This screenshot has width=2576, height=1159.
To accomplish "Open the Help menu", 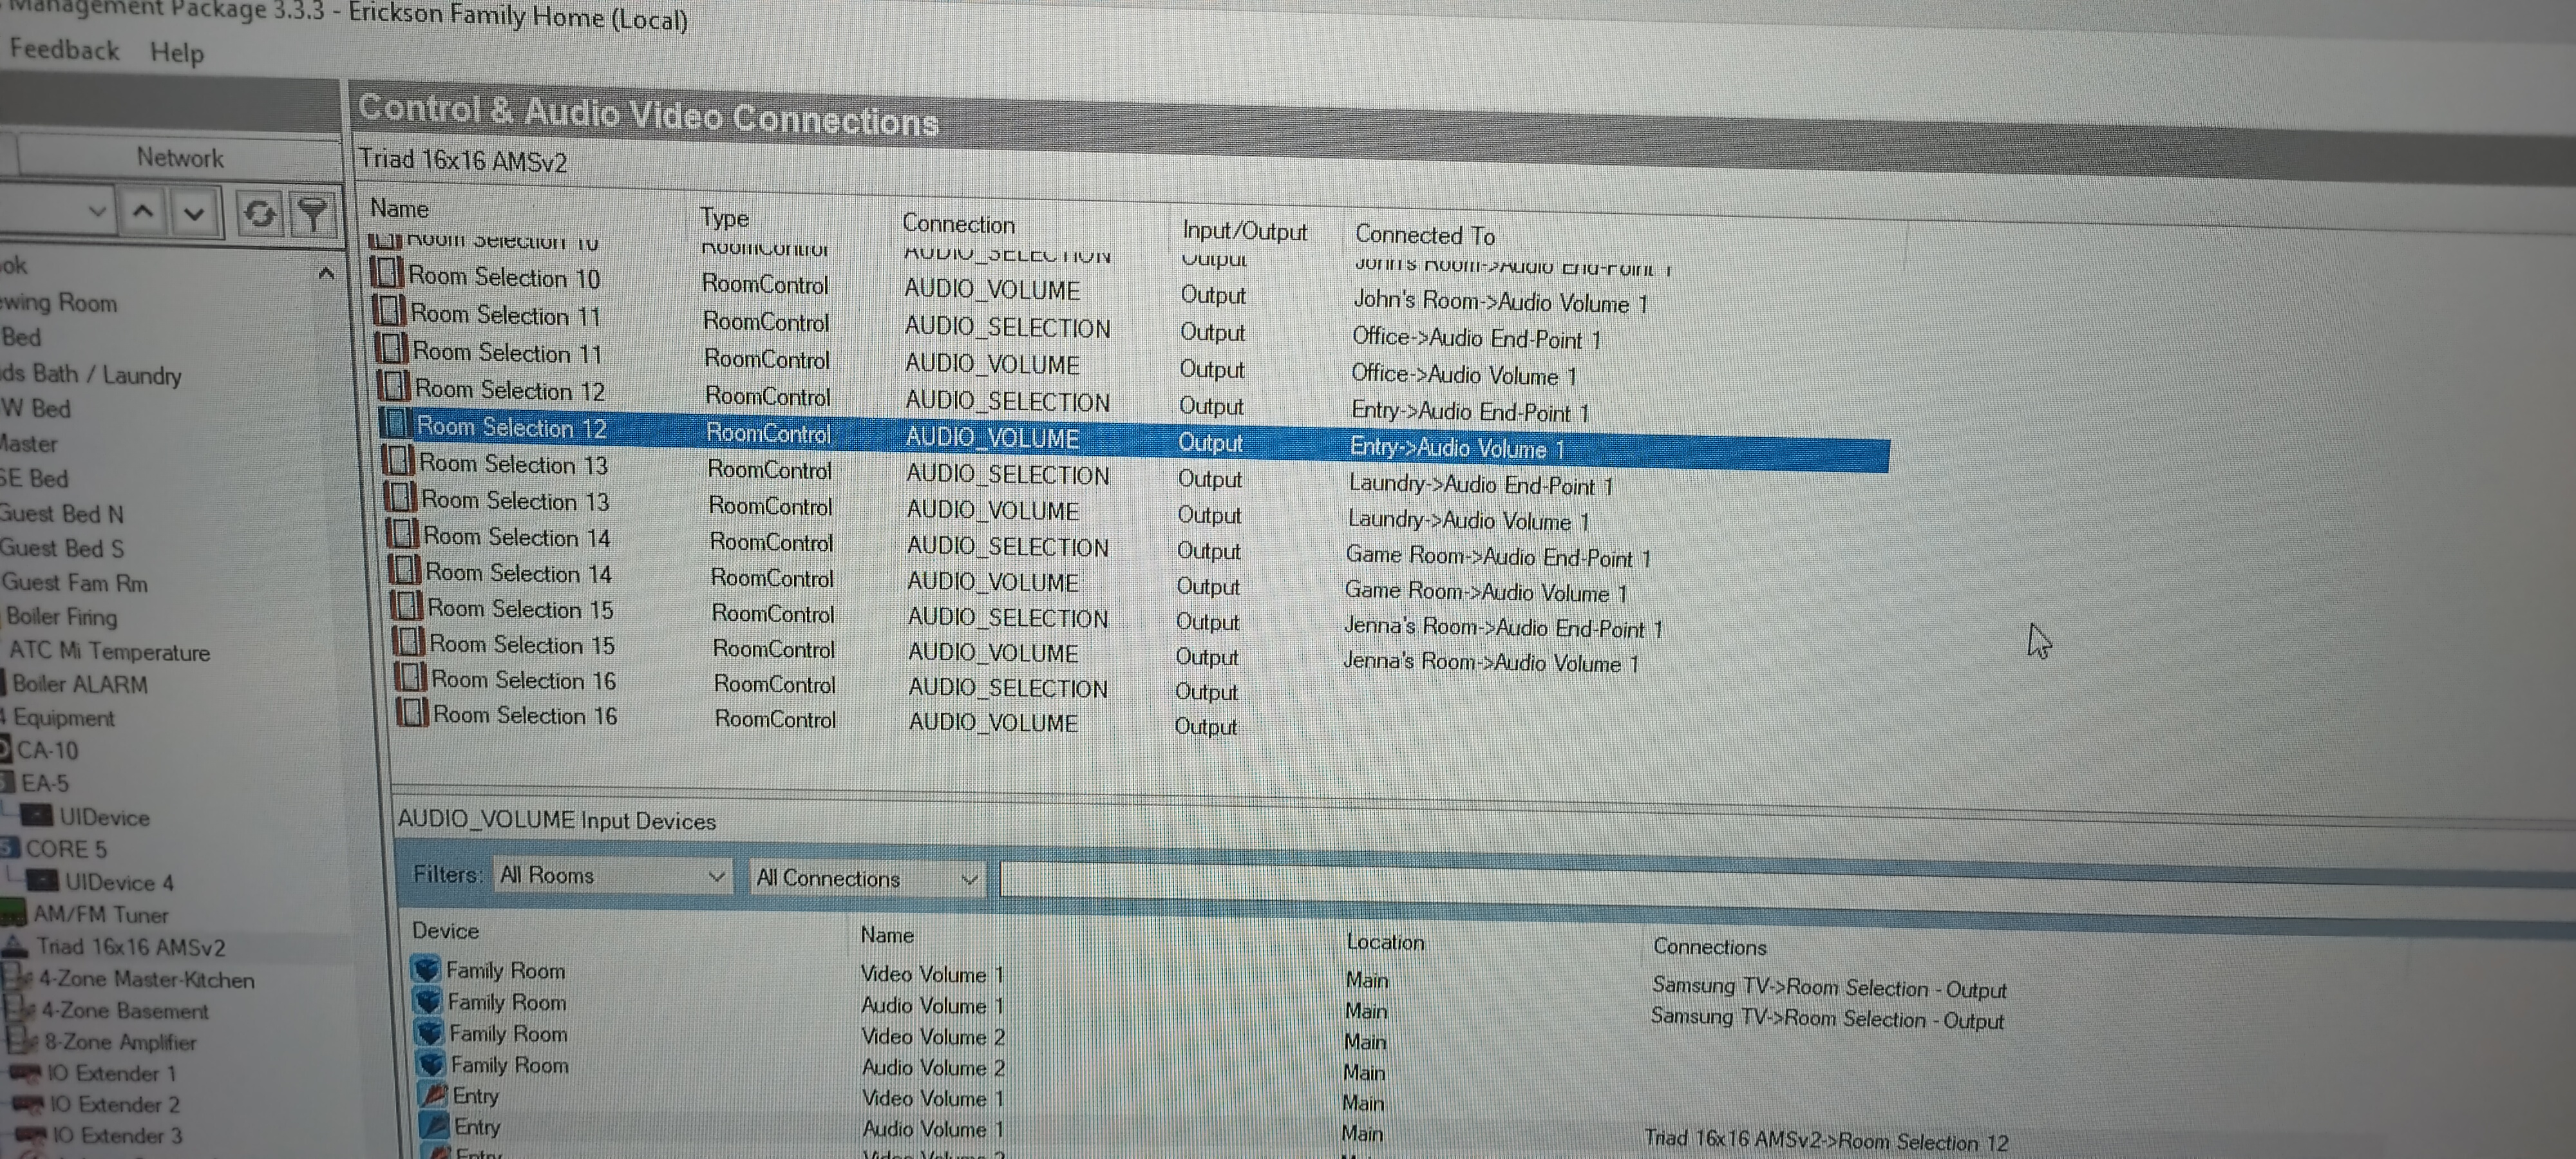I will 177,52.
